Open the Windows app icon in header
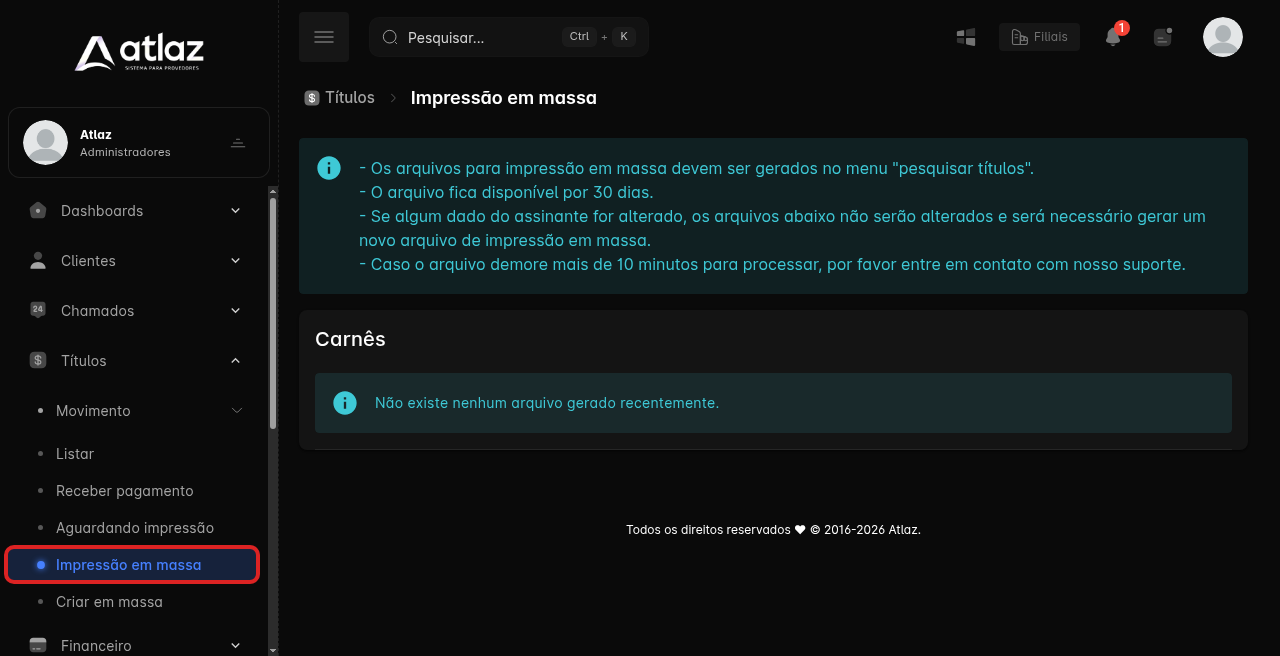 pyautogui.click(x=966, y=37)
